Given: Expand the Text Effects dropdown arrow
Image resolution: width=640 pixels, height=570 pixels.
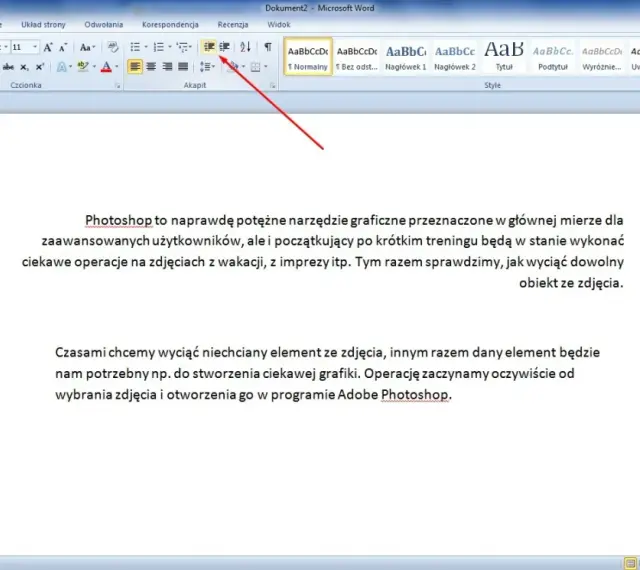Looking at the screenshot, I should tap(70, 67).
